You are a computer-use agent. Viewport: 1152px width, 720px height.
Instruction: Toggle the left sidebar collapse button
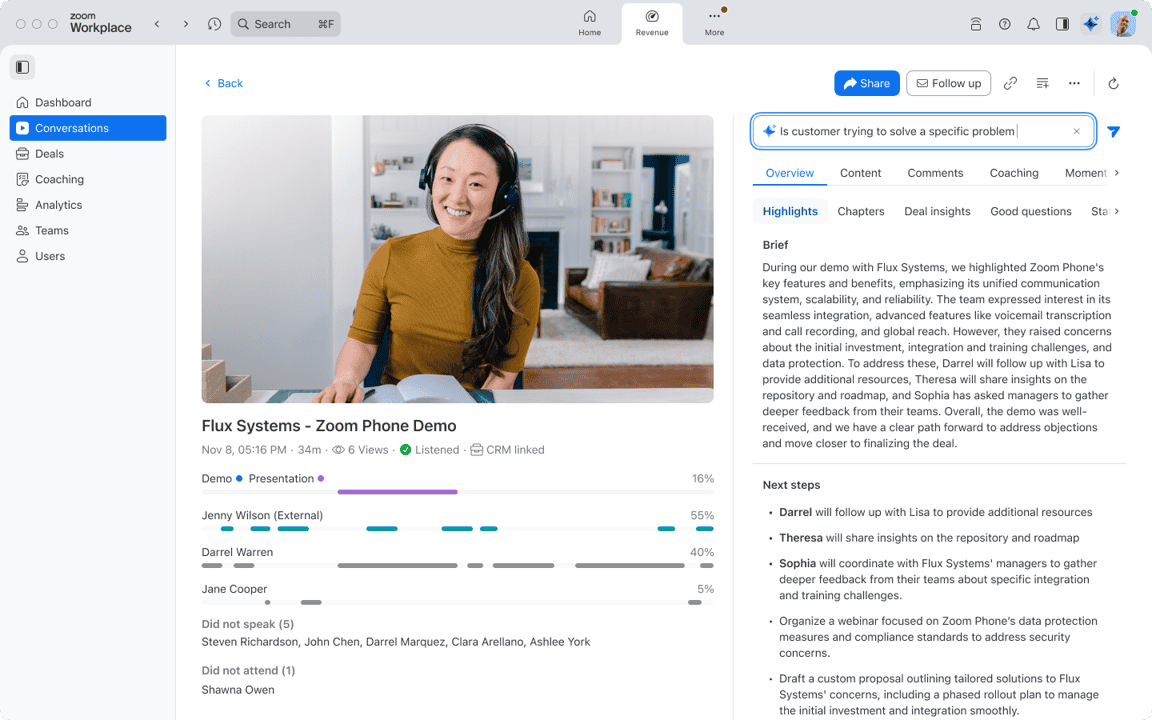coord(22,67)
